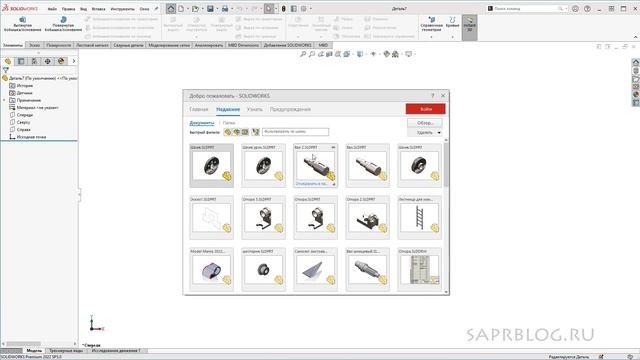The image size is (640, 360).
Task: Open the ConfigurationManager tab icon
Action: click(34, 61)
